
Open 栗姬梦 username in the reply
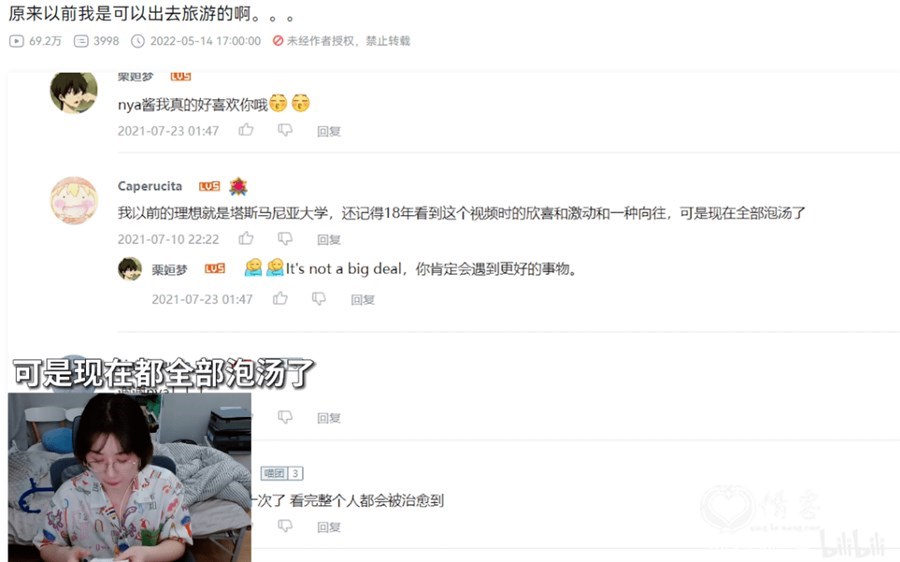(x=169, y=269)
